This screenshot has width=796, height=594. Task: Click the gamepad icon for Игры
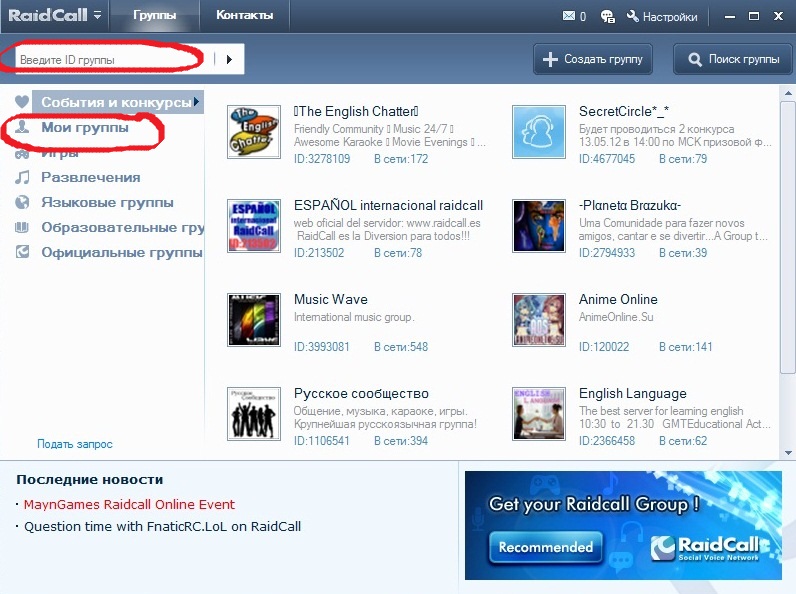[x=22, y=153]
